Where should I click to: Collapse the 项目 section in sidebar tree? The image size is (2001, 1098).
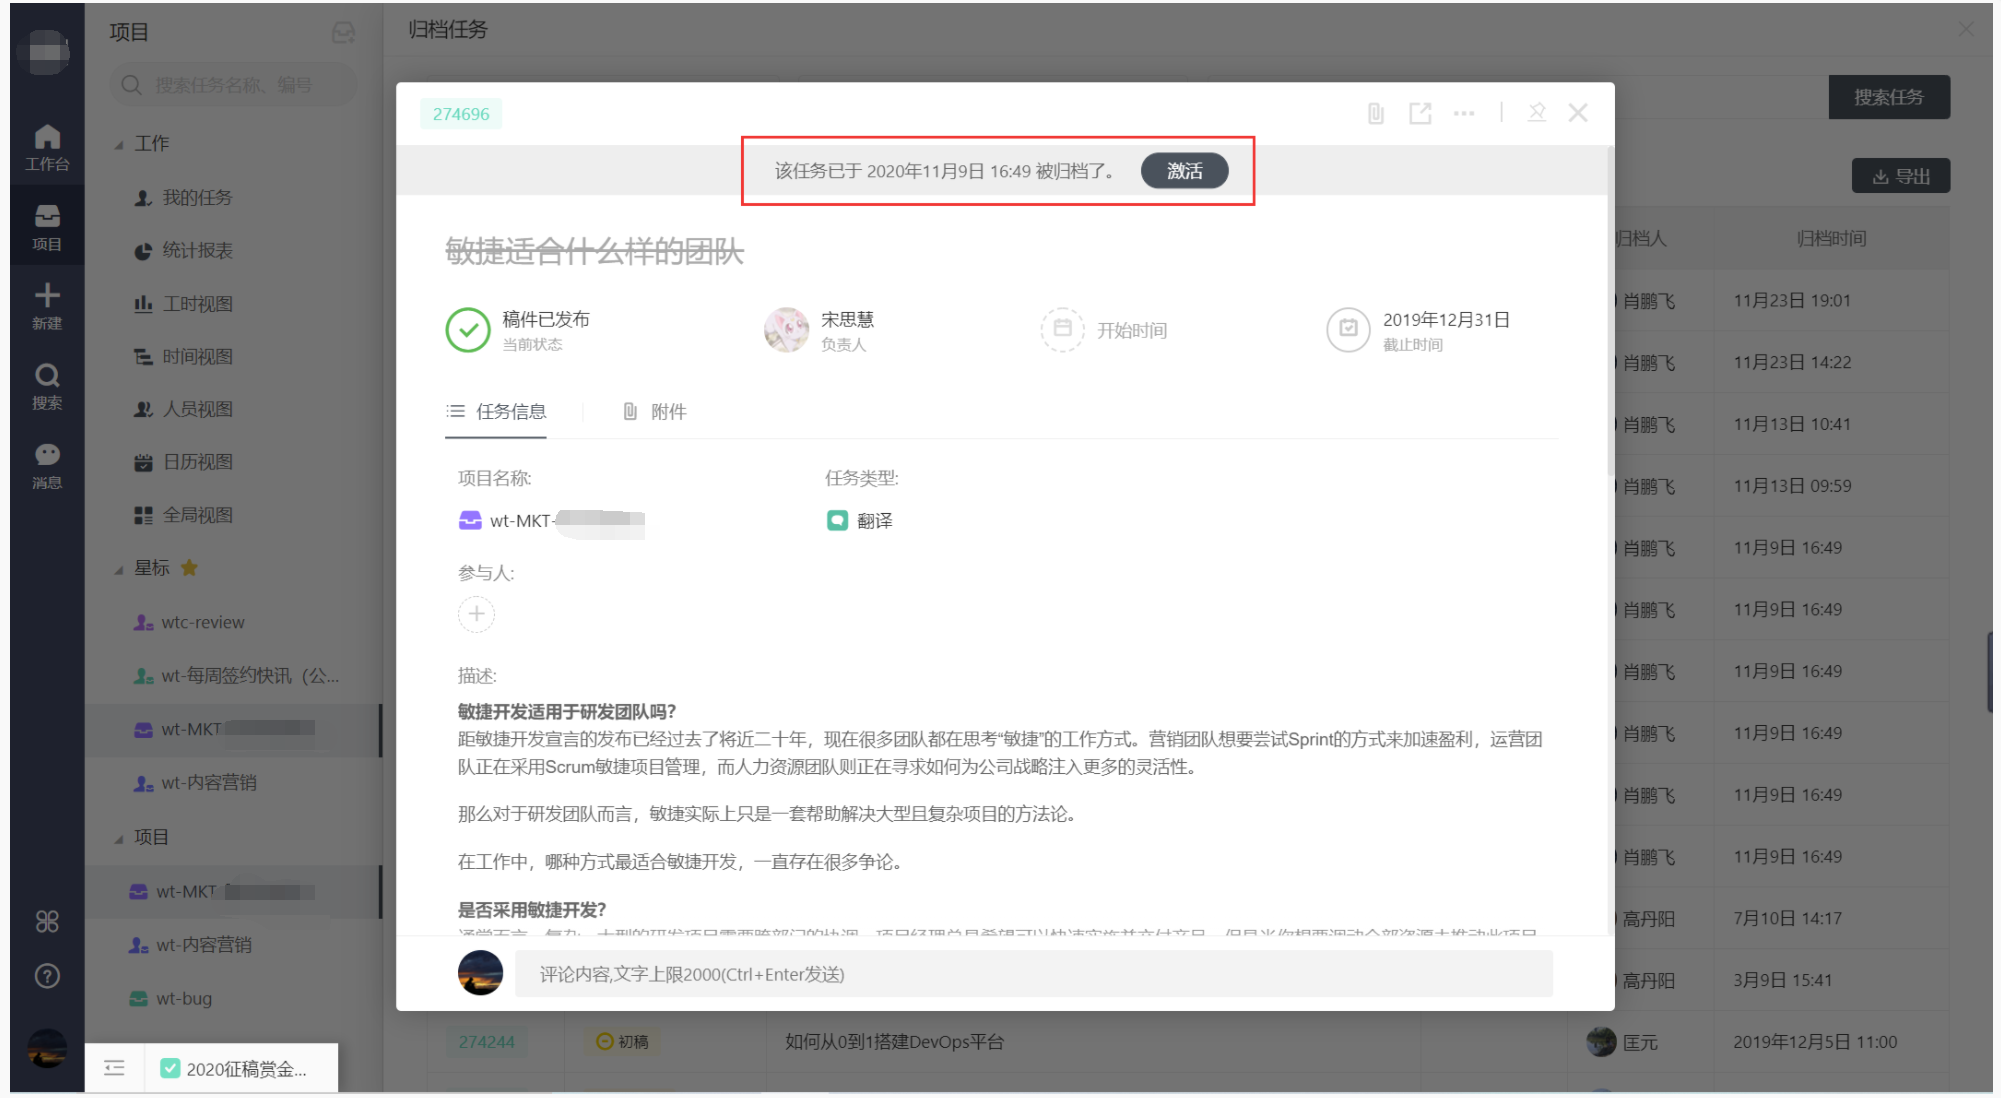tap(119, 838)
